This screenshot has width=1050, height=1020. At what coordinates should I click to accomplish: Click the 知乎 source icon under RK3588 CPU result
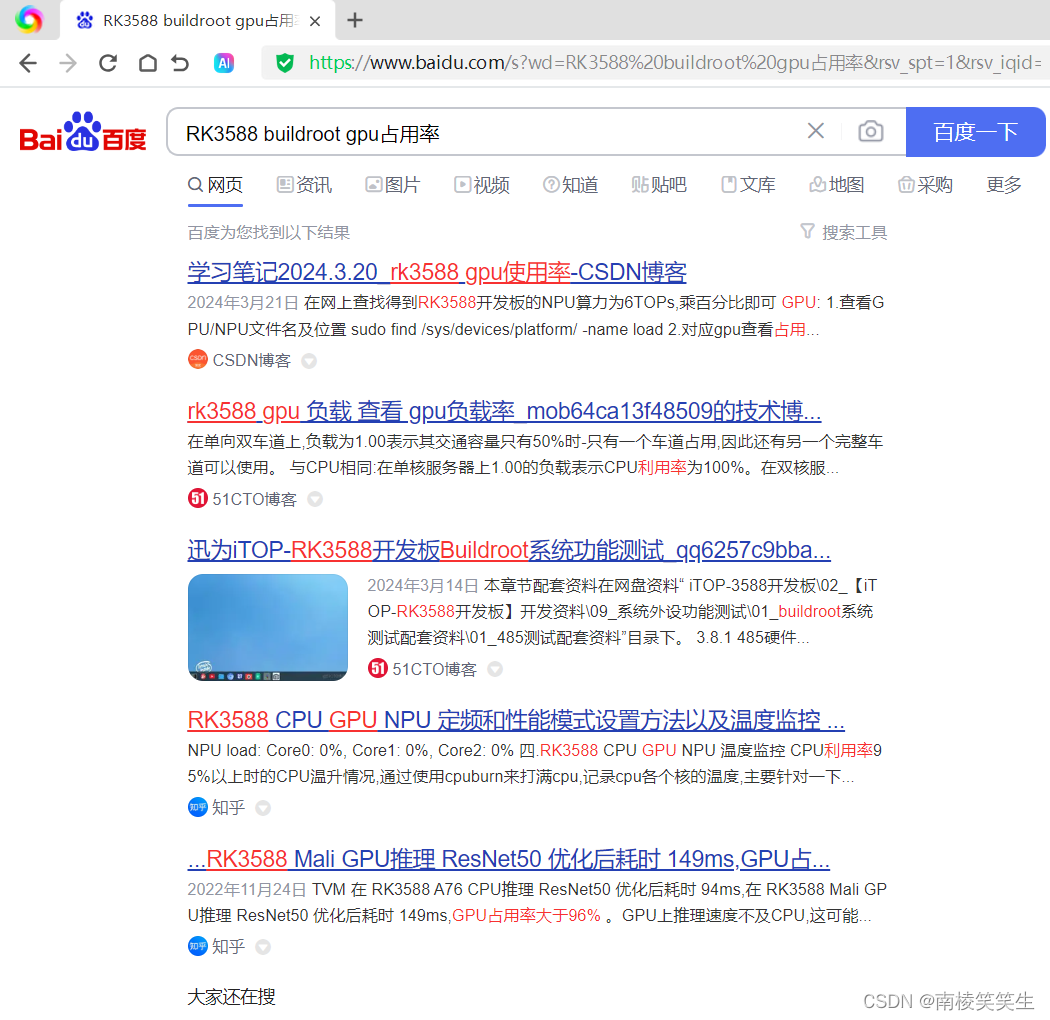[197, 807]
